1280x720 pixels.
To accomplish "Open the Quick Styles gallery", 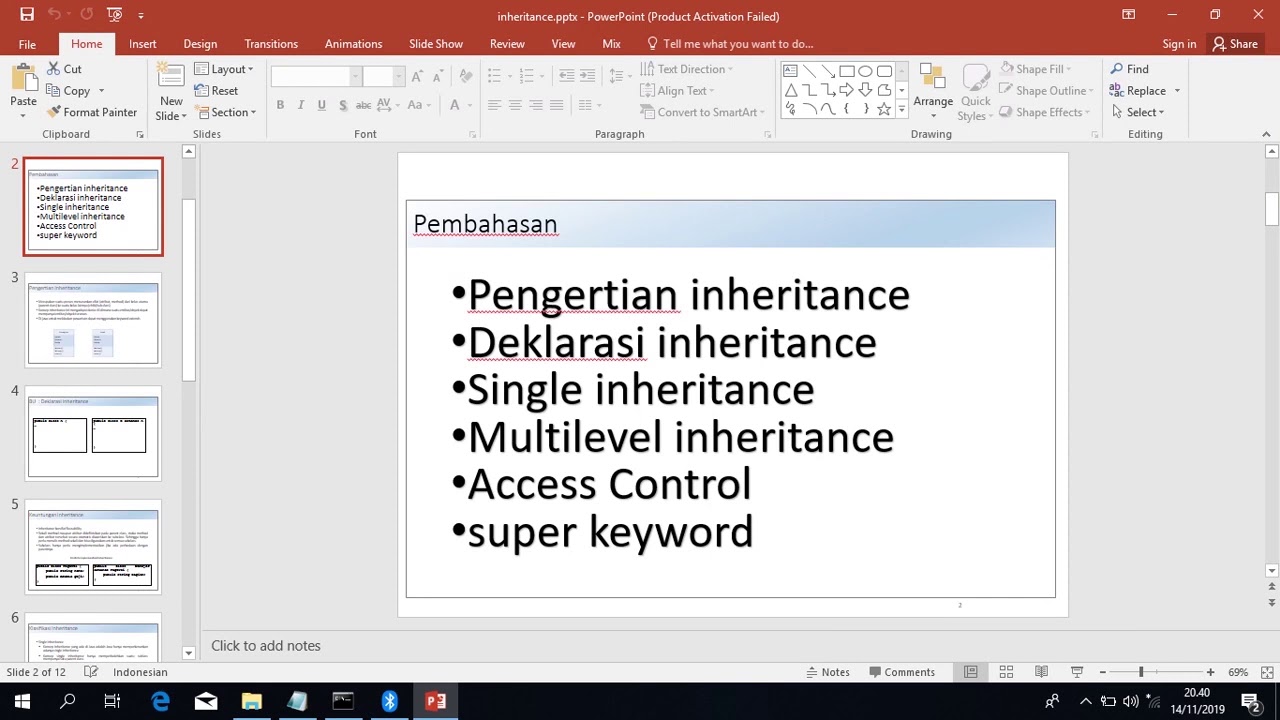I will point(975,93).
